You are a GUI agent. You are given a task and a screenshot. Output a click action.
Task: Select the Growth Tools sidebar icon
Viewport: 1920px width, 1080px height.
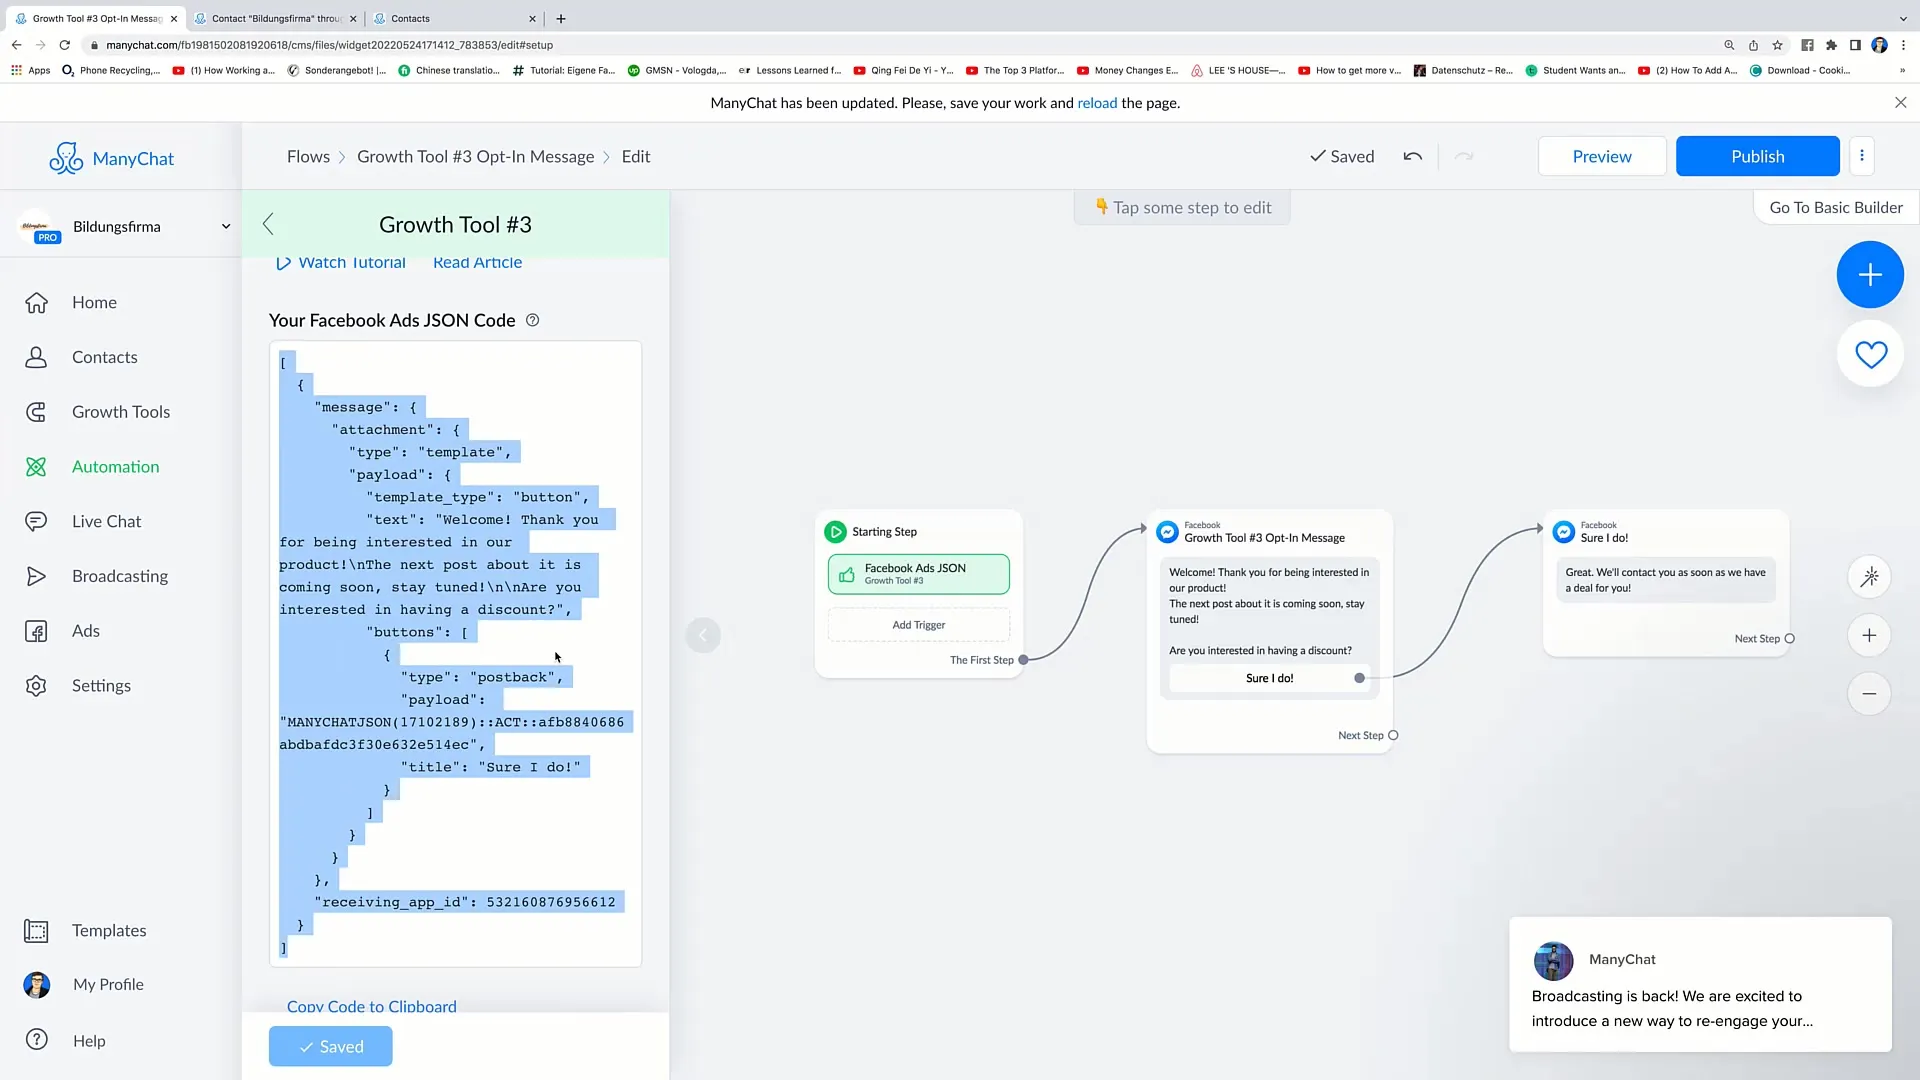click(36, 411)
